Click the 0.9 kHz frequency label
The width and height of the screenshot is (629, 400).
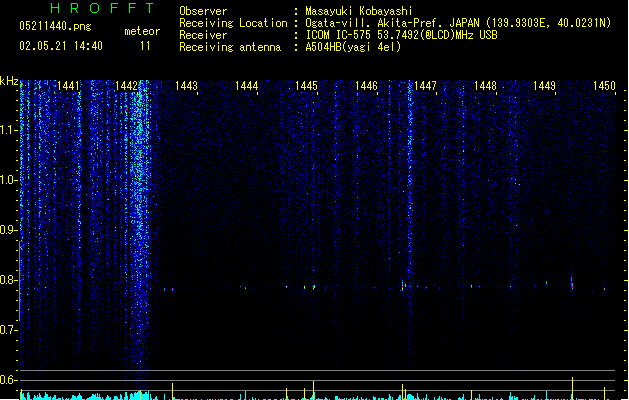click(x=8, y=230)
